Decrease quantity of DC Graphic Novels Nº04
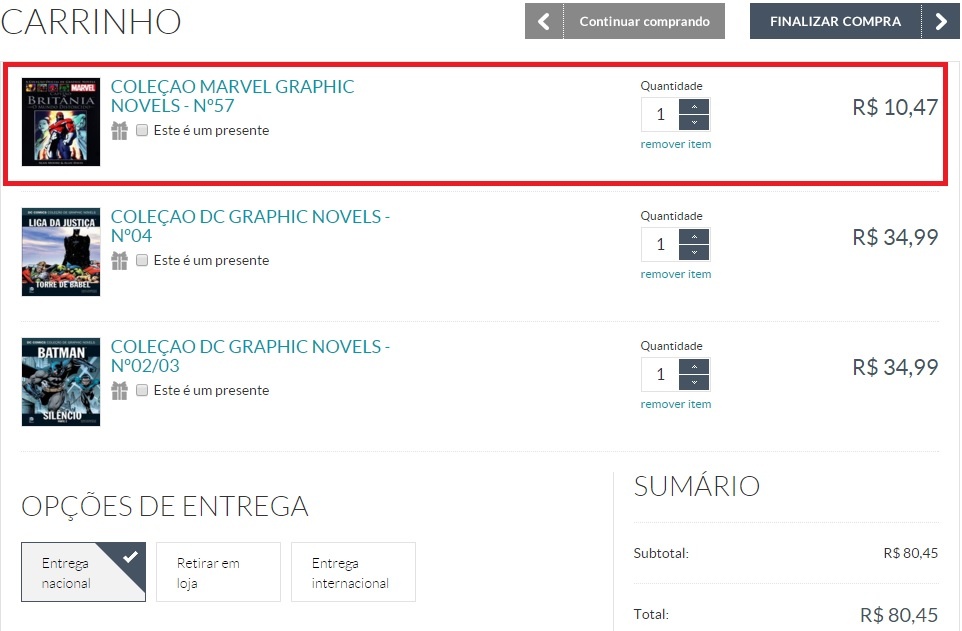Viewport: 962px width, 631px height. click(694, 252)
